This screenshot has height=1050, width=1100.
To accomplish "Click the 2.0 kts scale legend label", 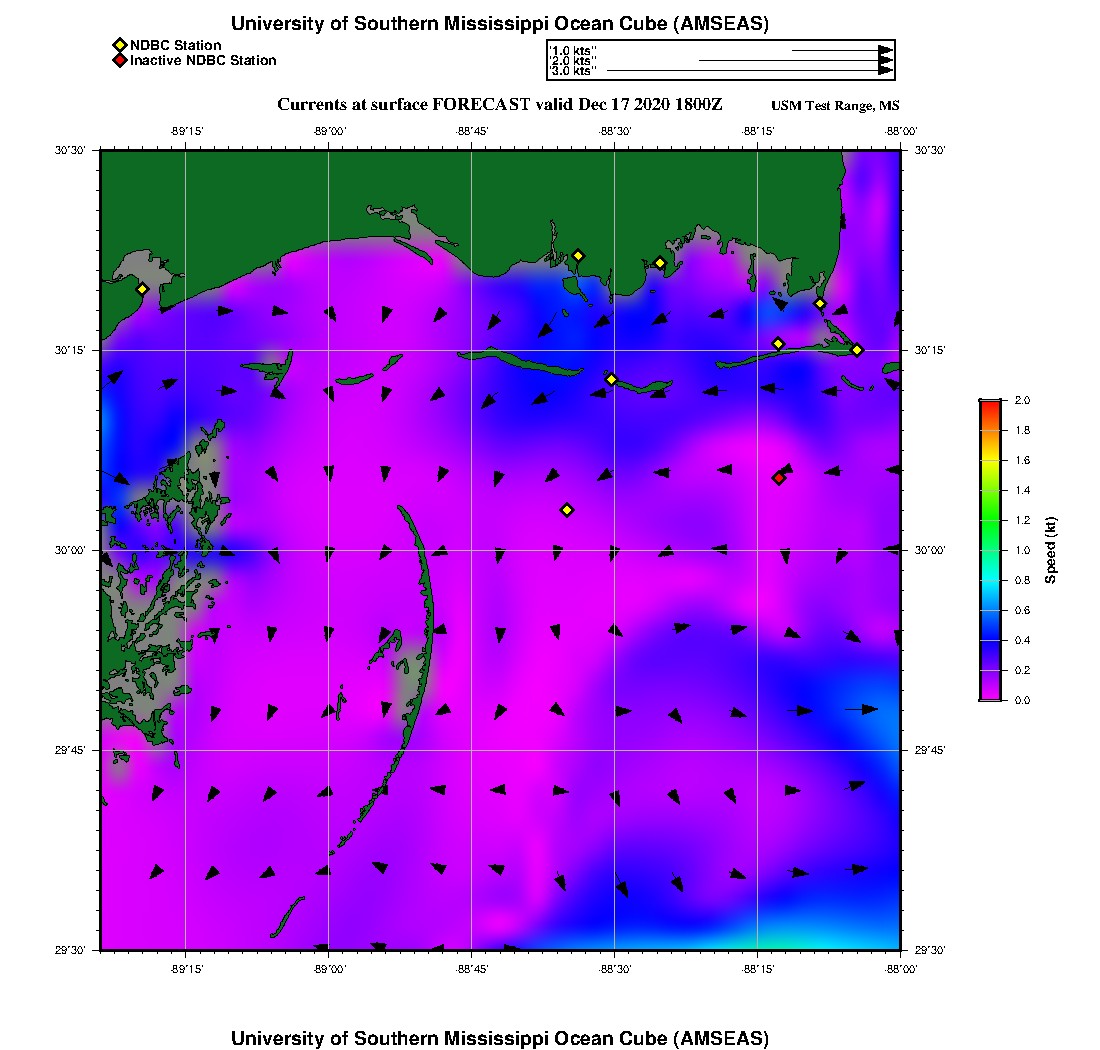I will coord(573,61).
